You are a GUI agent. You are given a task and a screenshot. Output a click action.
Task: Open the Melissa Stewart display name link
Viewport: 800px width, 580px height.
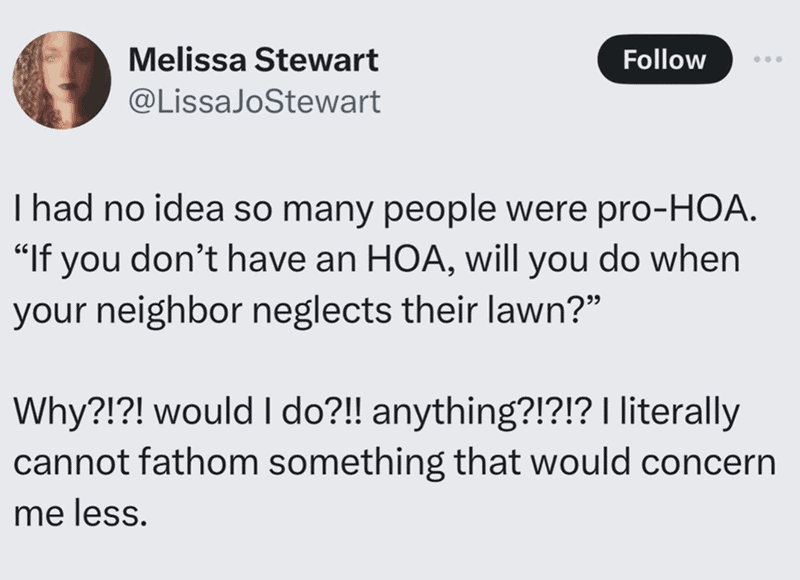click(x=255, y=60)
